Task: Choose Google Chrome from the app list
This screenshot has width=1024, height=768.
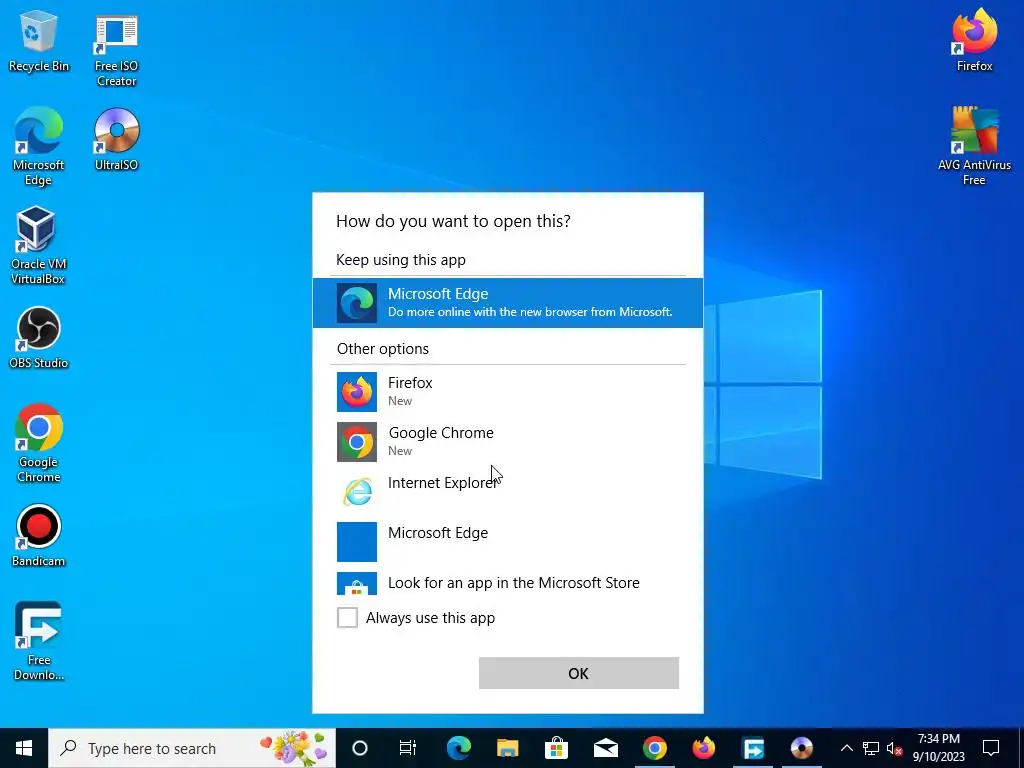Action: point(507,441)
